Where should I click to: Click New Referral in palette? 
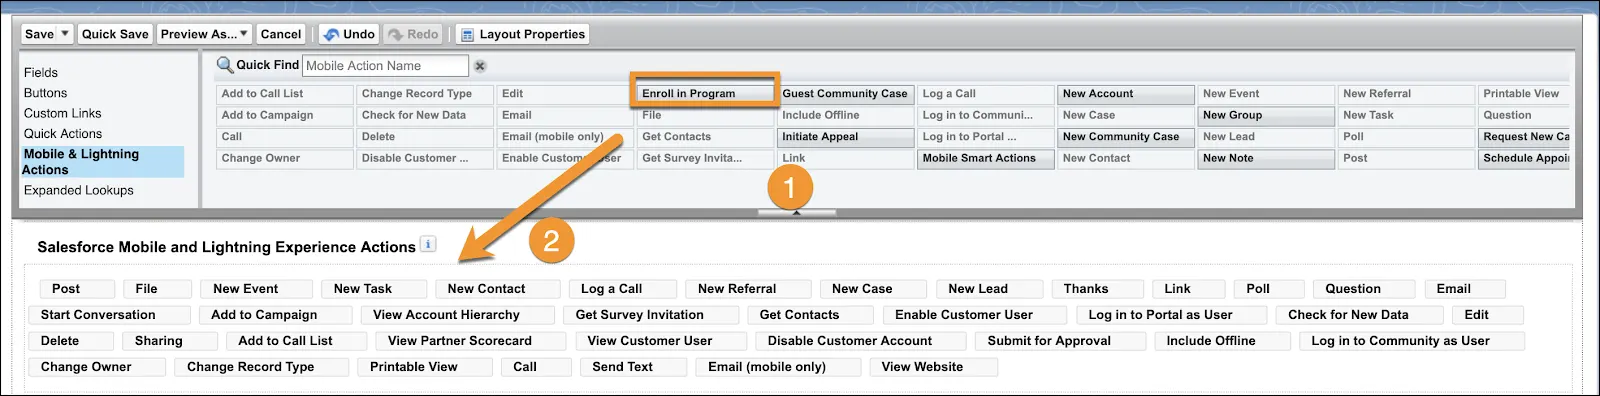tap(1406, 94)
